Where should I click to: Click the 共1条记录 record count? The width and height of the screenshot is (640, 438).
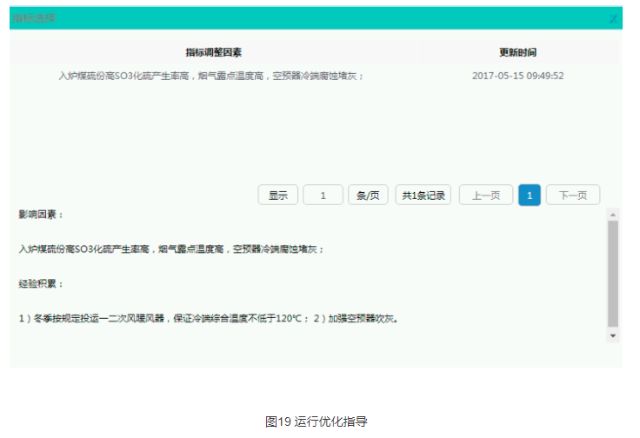pyautogui.click(x=424, y=196)
